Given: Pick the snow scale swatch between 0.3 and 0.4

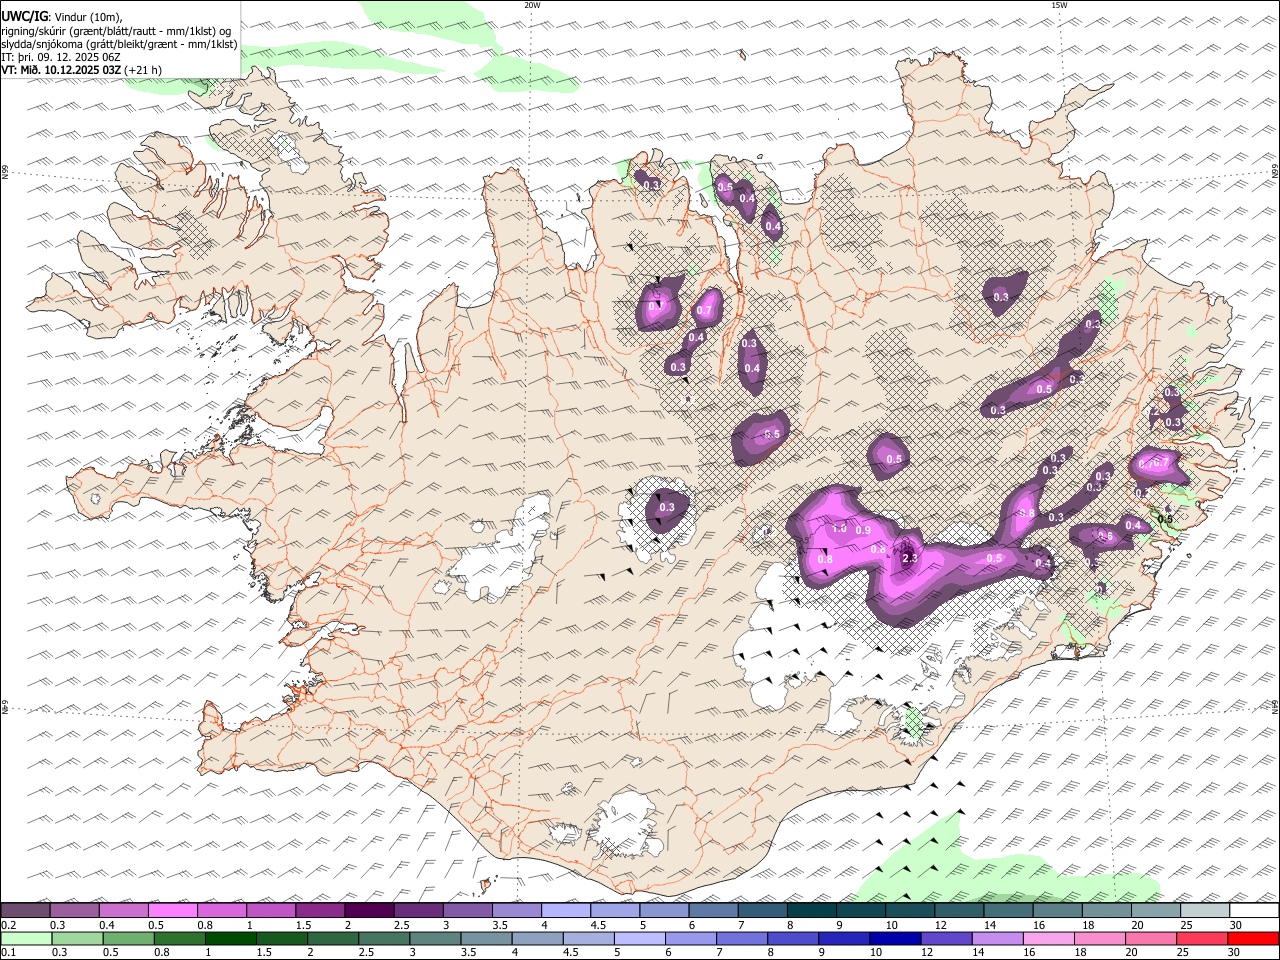Looking at the screenshot, I should [74, 910].
